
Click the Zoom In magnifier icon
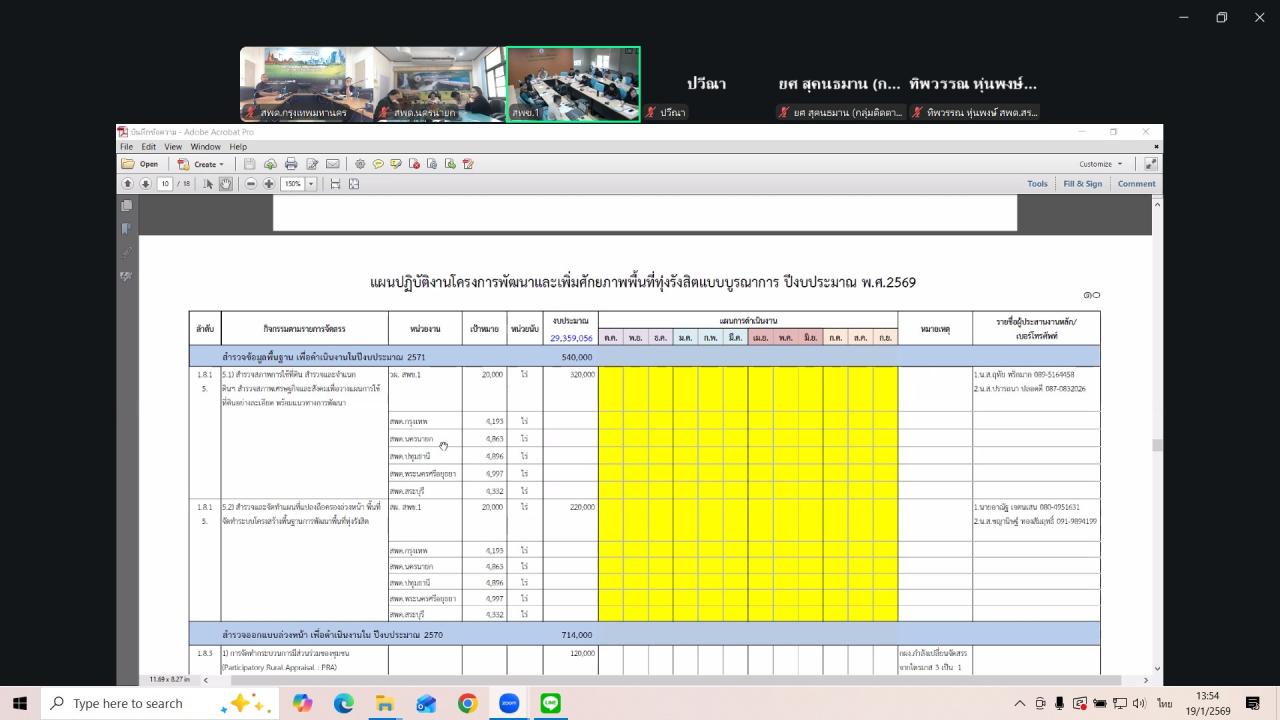pos(268,183)
